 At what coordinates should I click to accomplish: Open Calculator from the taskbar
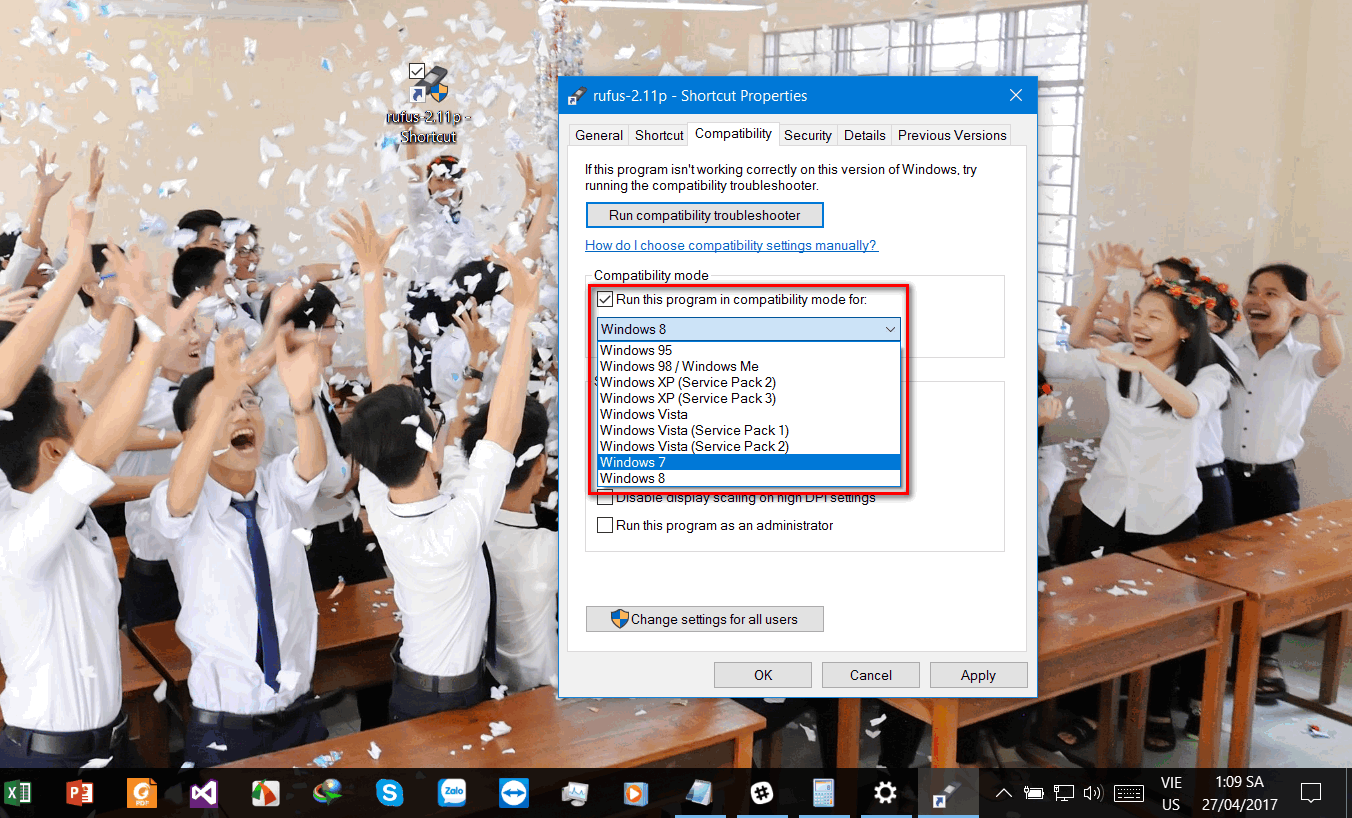click(x=824, y=794)
